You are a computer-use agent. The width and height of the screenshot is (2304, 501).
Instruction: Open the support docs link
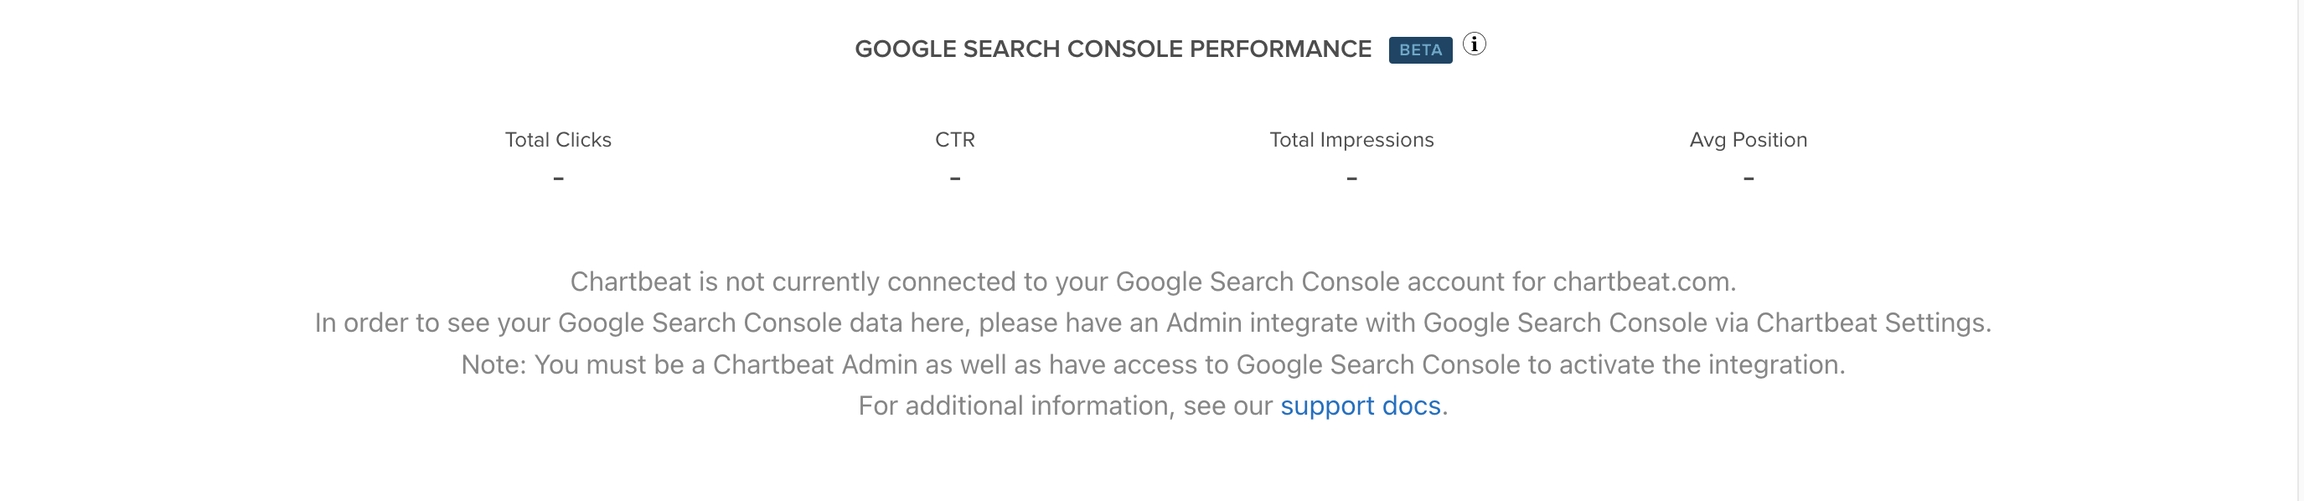tap(1360, 406)
